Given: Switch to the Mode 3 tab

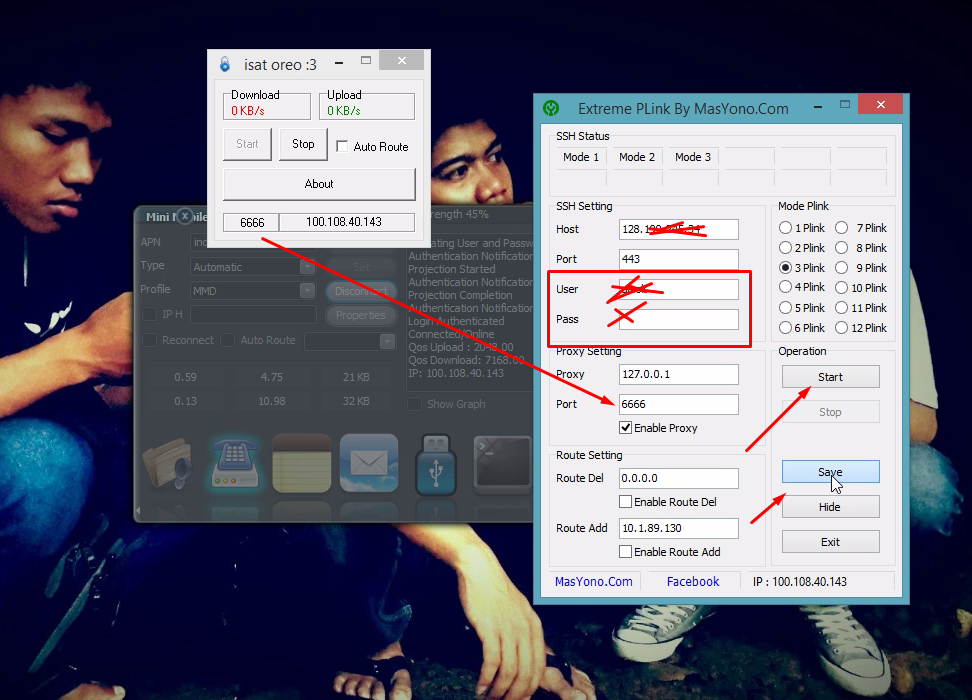Looking at the screenshot, I should tap(690, 157).
